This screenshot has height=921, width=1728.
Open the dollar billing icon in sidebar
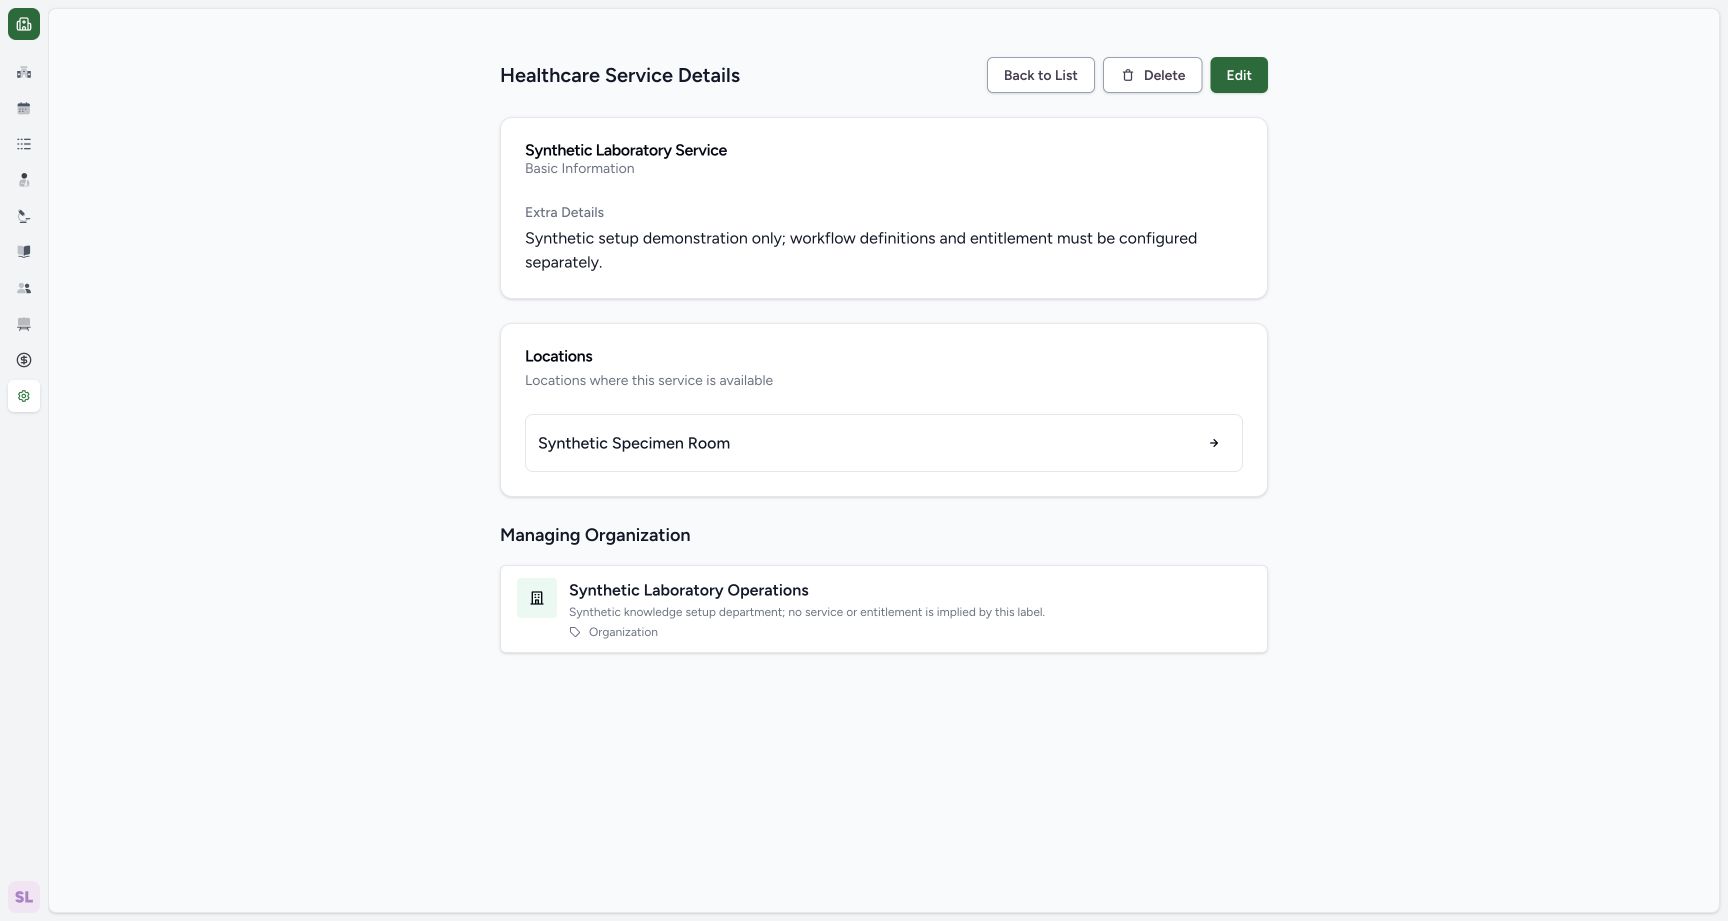(x=24, y=360)
